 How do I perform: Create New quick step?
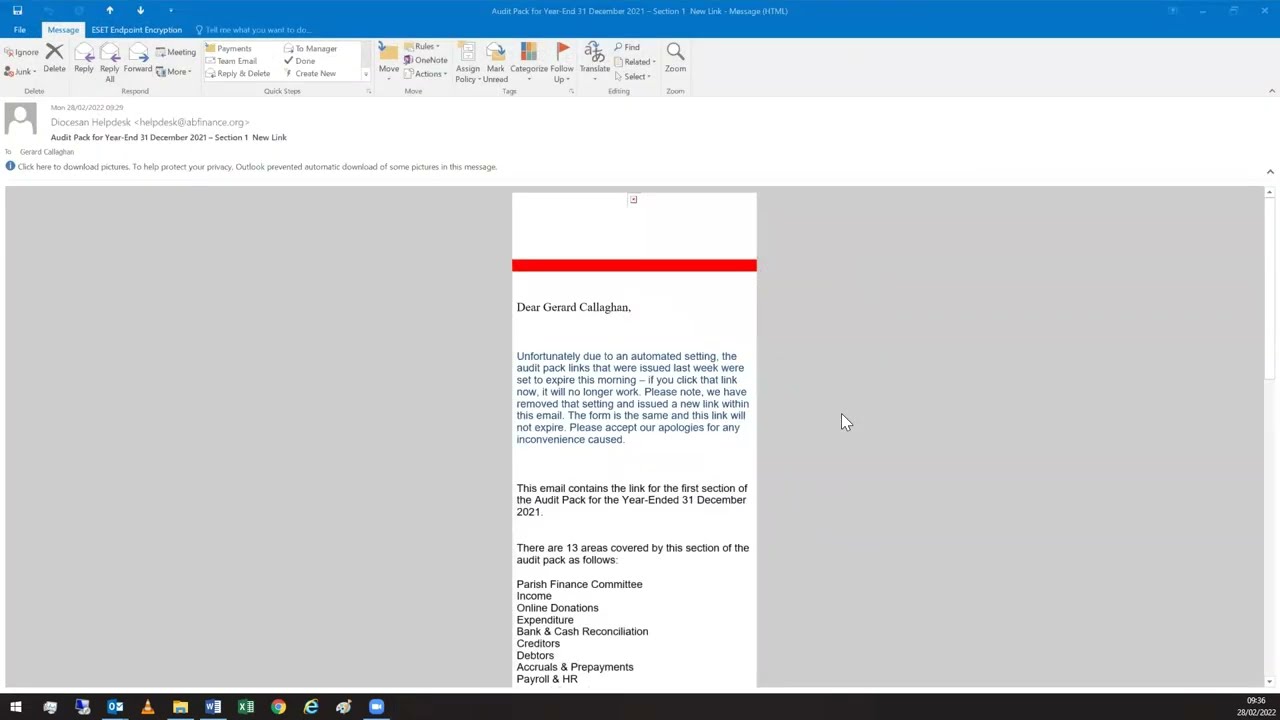[x=314, y=73]
